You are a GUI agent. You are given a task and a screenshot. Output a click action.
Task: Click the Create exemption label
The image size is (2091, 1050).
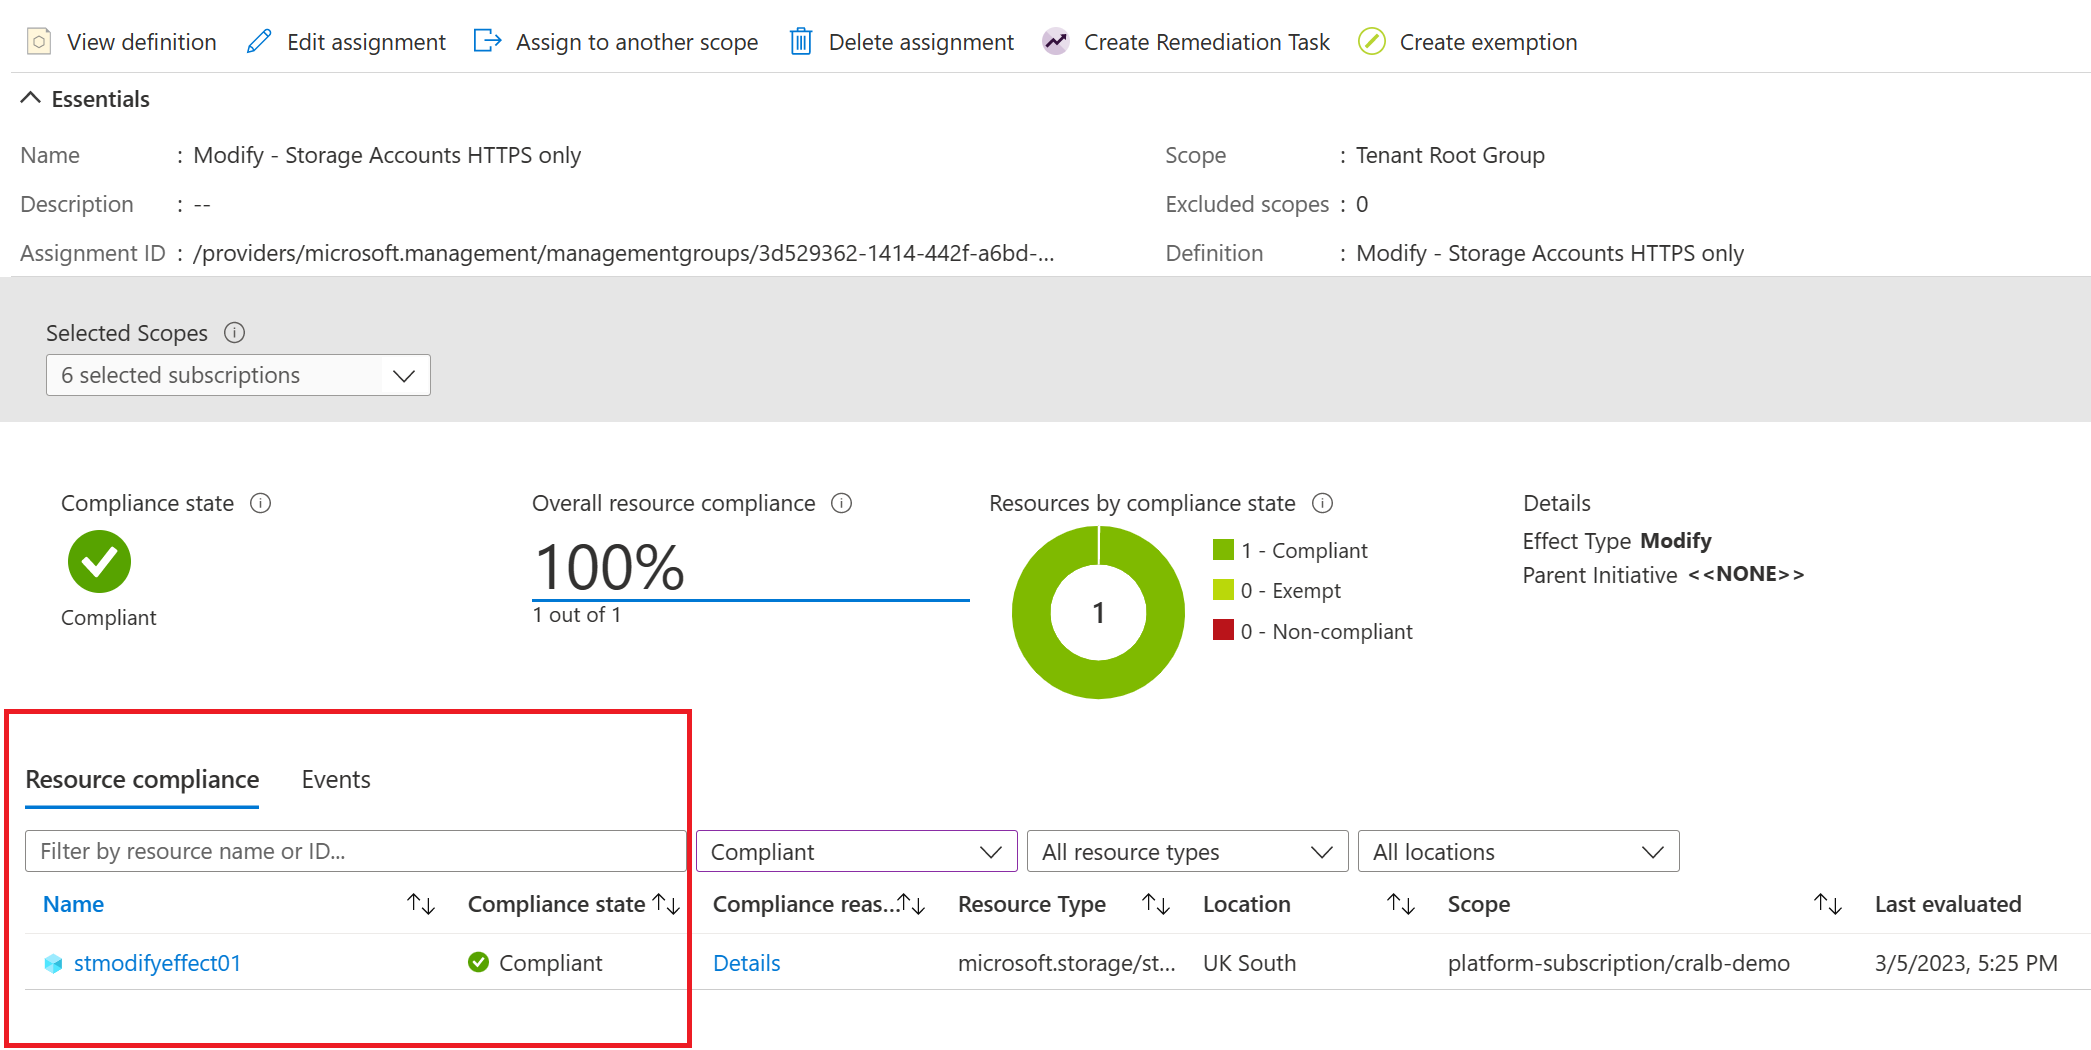1489,42
